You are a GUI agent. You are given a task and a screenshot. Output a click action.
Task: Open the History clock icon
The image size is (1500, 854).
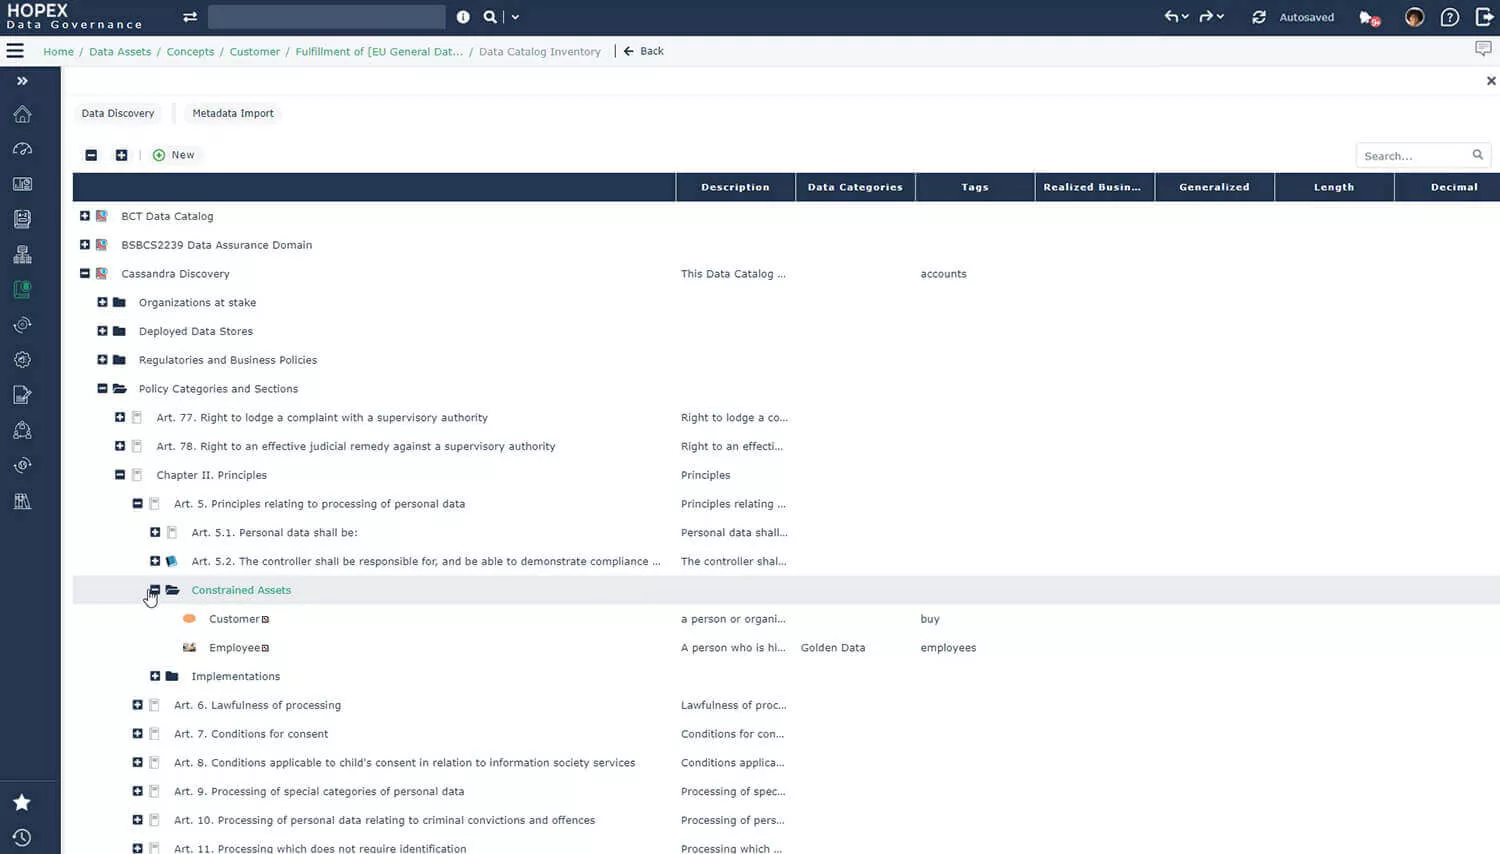(x=22, y=837)
